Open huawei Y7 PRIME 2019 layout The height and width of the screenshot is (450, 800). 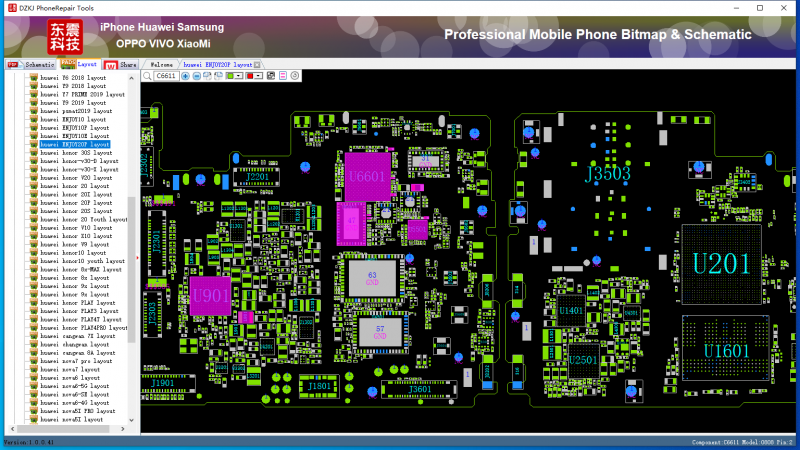click(x=82, y=94)
